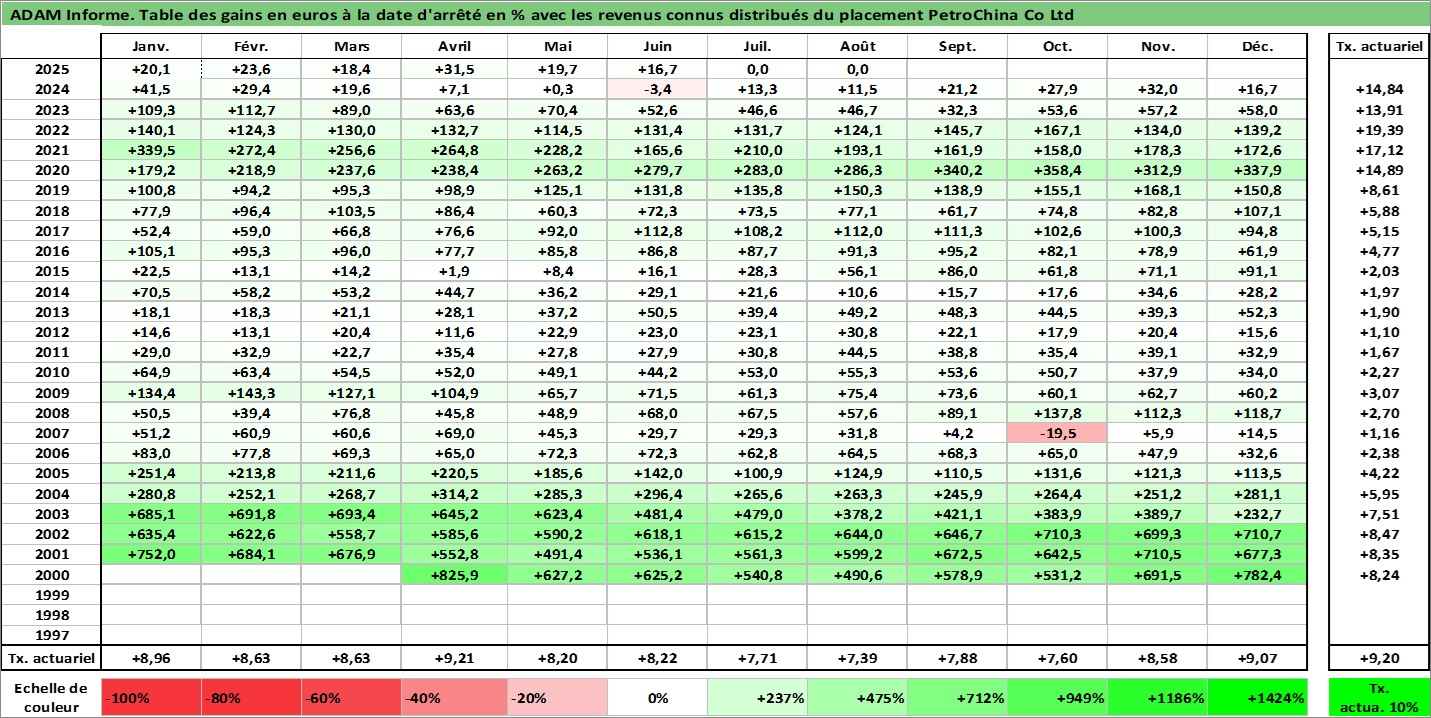Select the 2020 row label

pyautogui.click(x=51, y=170)
